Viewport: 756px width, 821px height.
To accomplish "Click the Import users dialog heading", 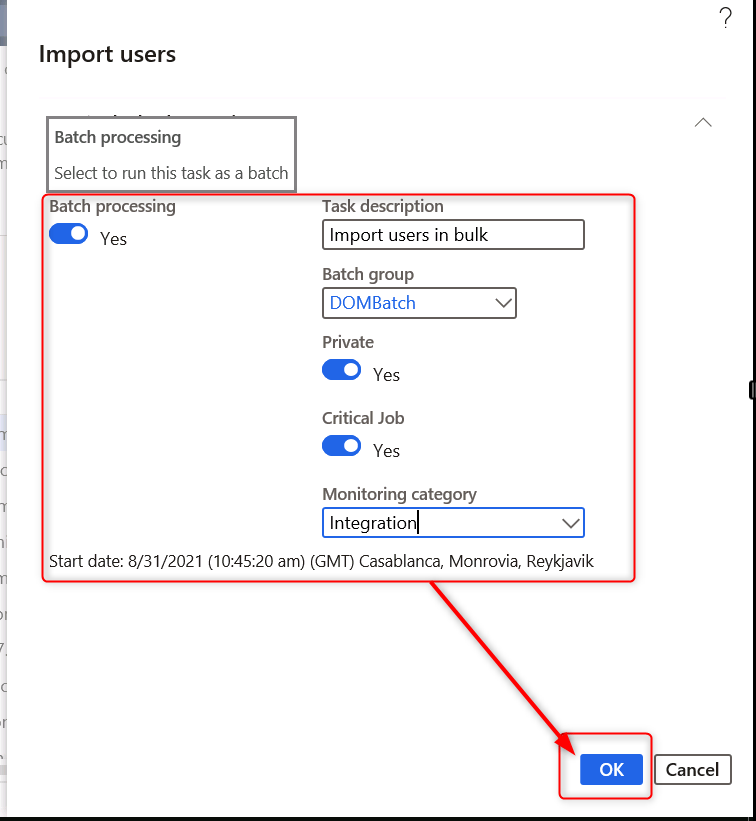I will (107, 54).
